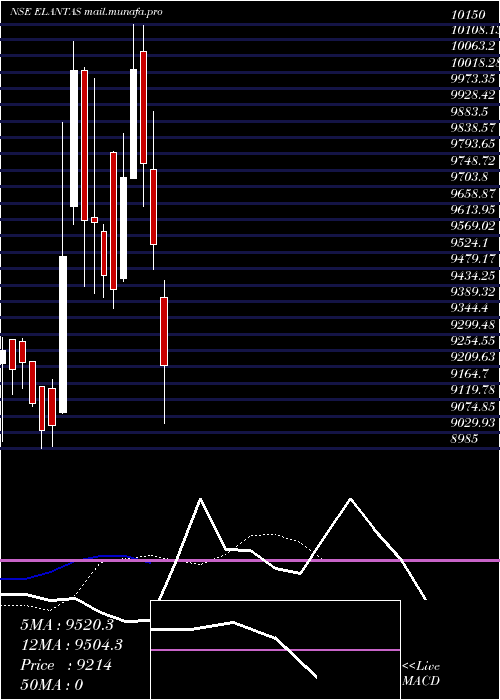This screenshot has height=700, width=500.
Task: Select the 9074.85 price level label
Action: pos(473,406)
